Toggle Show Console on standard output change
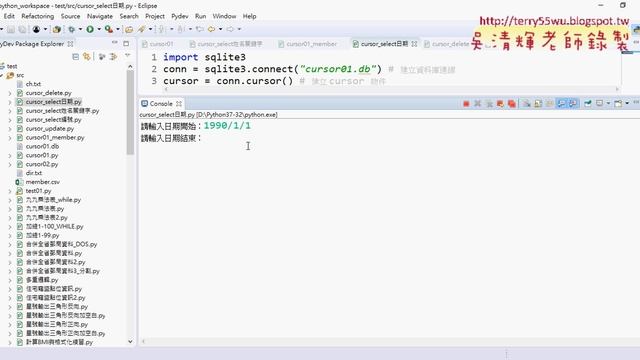Image resolution: width=640 pixels, height=360 pixels. pos(562,104)
